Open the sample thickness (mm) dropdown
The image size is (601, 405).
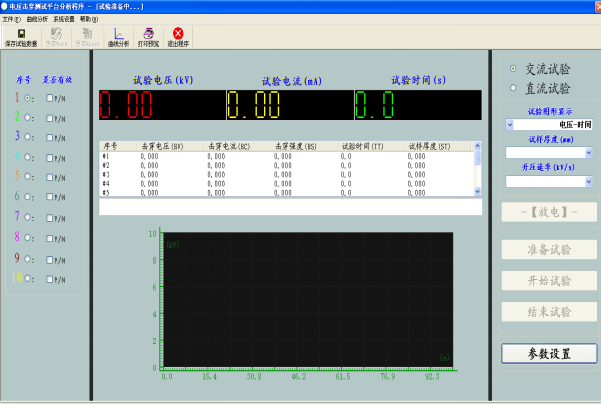point(588,153)
